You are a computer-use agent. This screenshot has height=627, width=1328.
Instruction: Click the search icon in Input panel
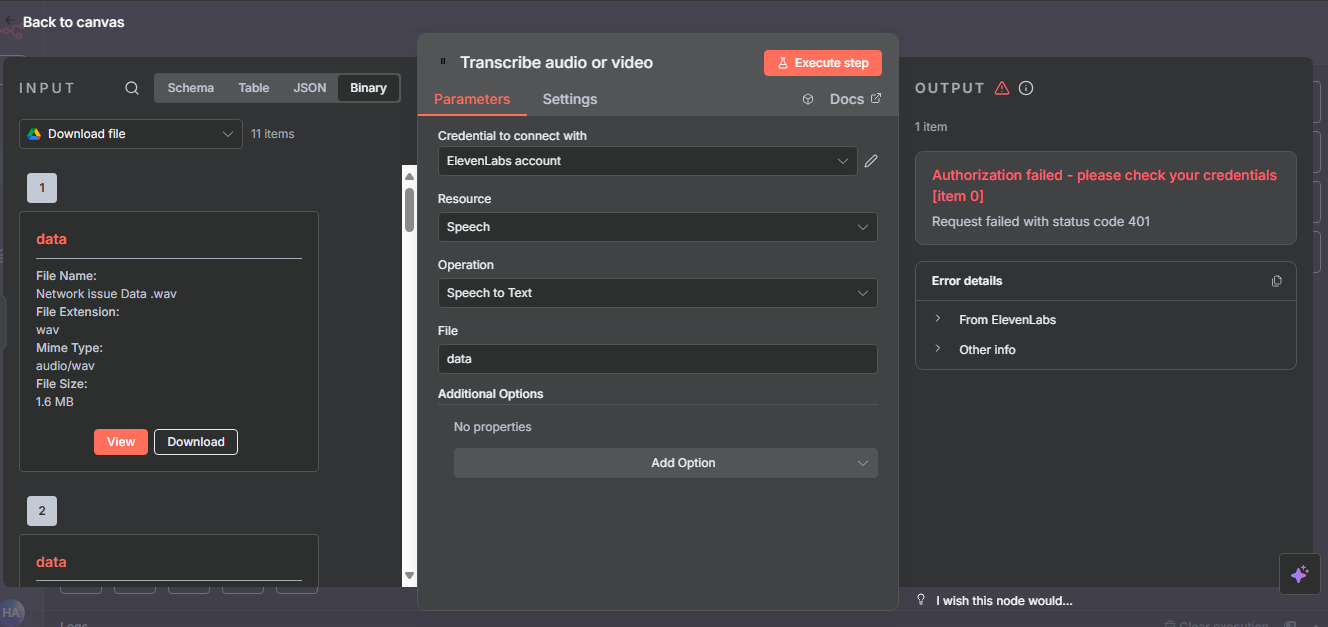[x=132, y=88]
